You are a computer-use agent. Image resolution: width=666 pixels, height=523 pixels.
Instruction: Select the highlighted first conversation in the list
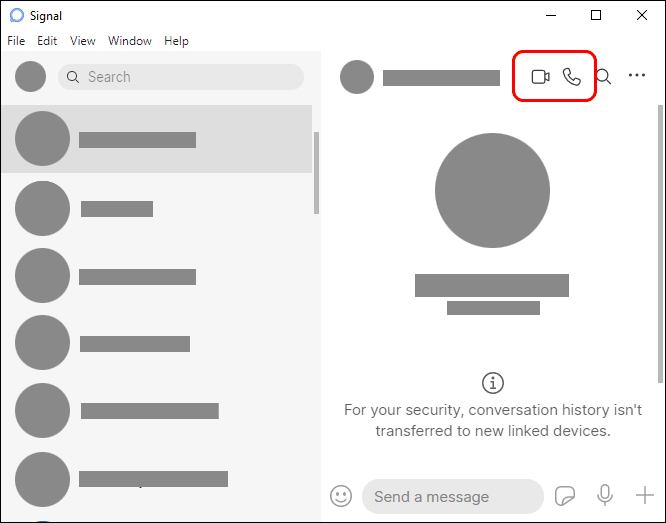(x=157, y=139)
